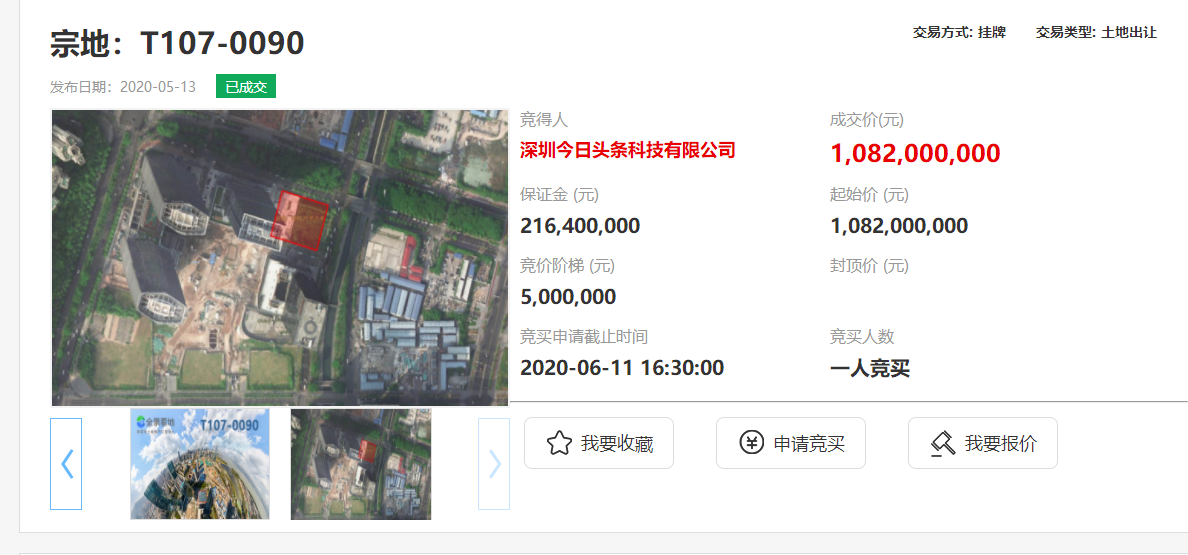
Task: Click the 起始价 (元) label
Action: pyautogui.click(x=869, y=195)
